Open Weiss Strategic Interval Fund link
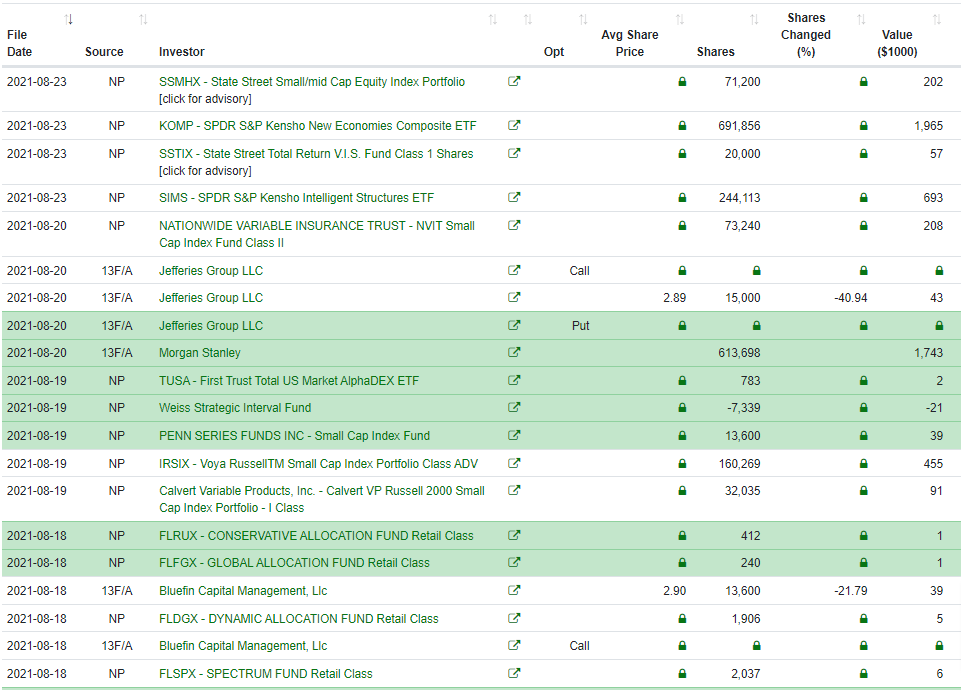 coord(235,408)
